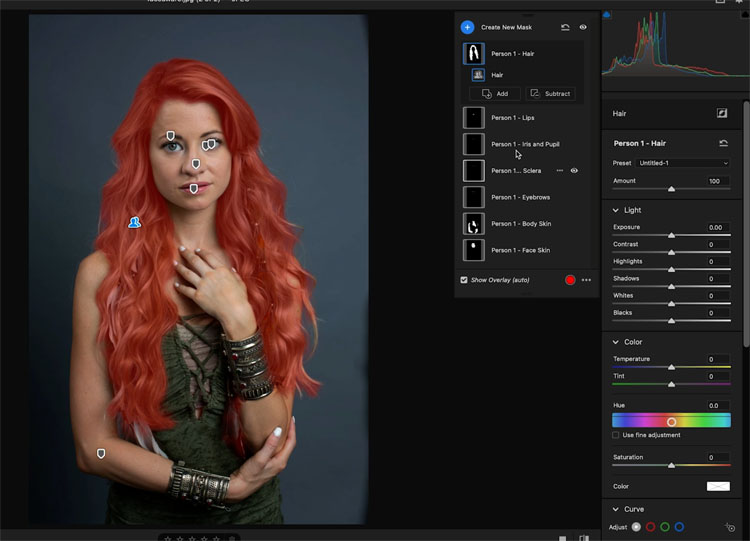Click the Contrast slider handle

click(672, 253)
